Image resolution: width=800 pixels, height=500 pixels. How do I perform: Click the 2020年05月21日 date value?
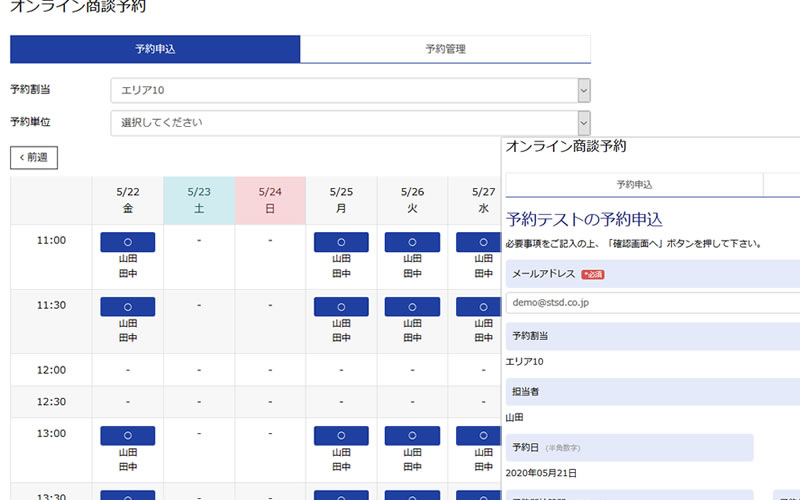point(541,473)
